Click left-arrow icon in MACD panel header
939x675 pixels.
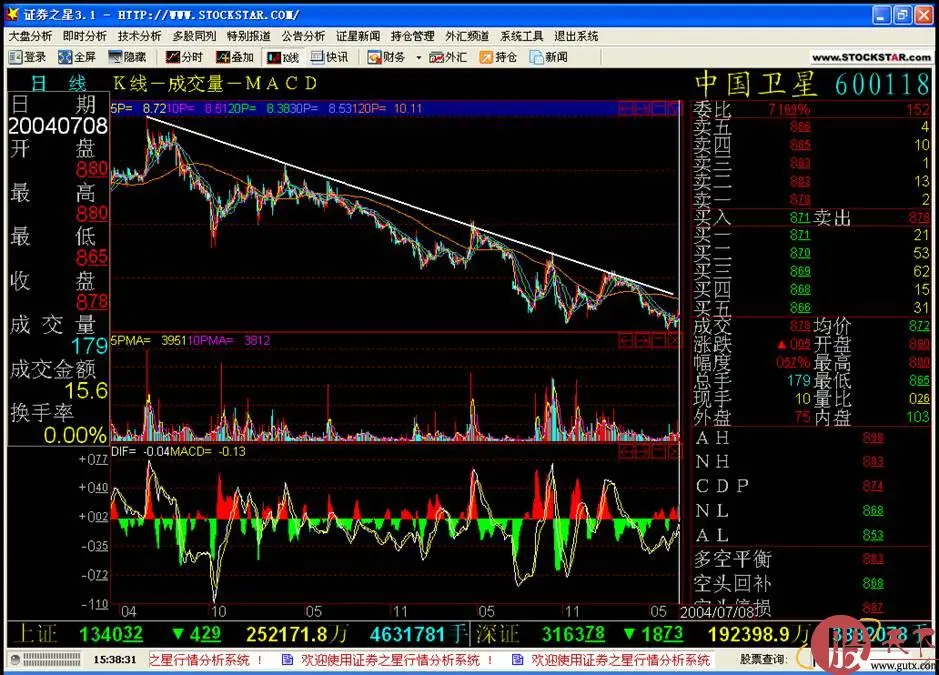point(626,452)
